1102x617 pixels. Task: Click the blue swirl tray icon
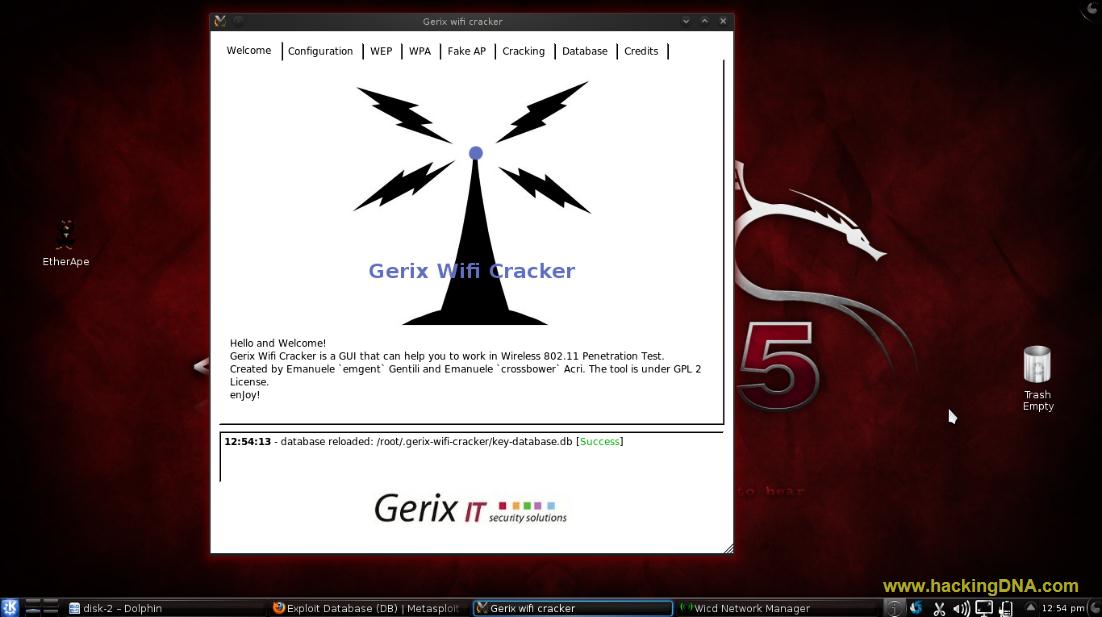(x=916, y=608)
